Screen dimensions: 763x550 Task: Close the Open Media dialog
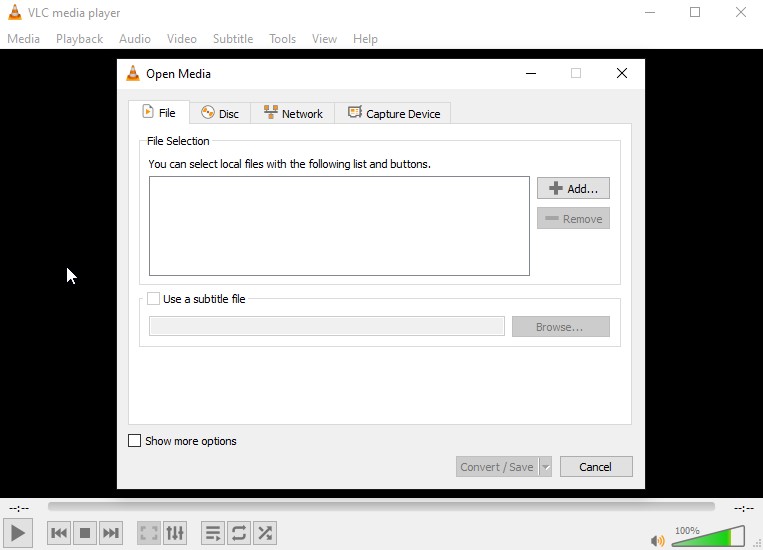[622, 73]
